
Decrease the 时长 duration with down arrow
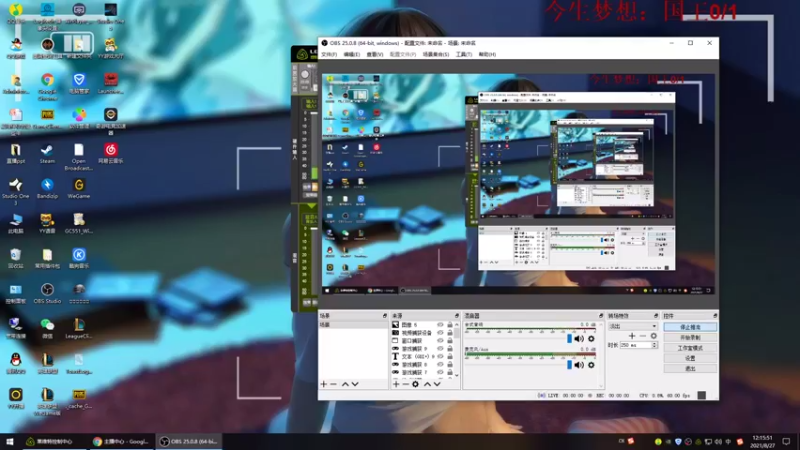click(x=655, y=347)
